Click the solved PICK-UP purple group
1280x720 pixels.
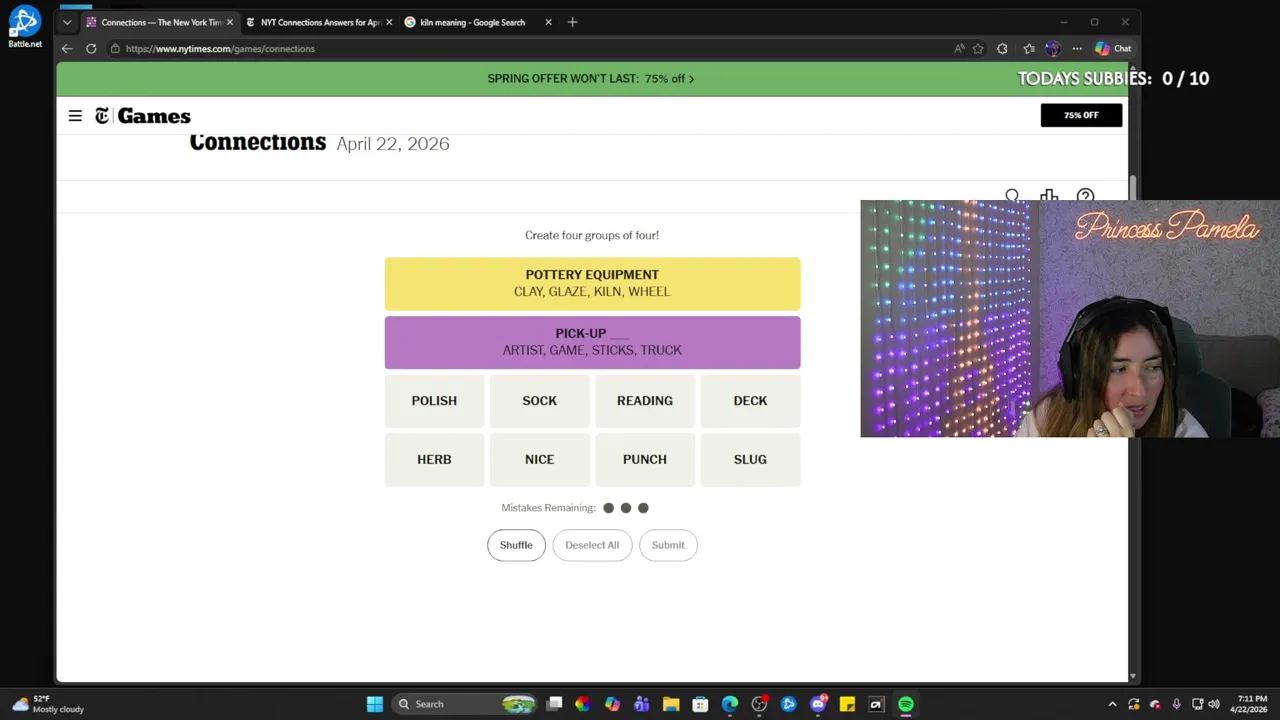coord(592,342)
